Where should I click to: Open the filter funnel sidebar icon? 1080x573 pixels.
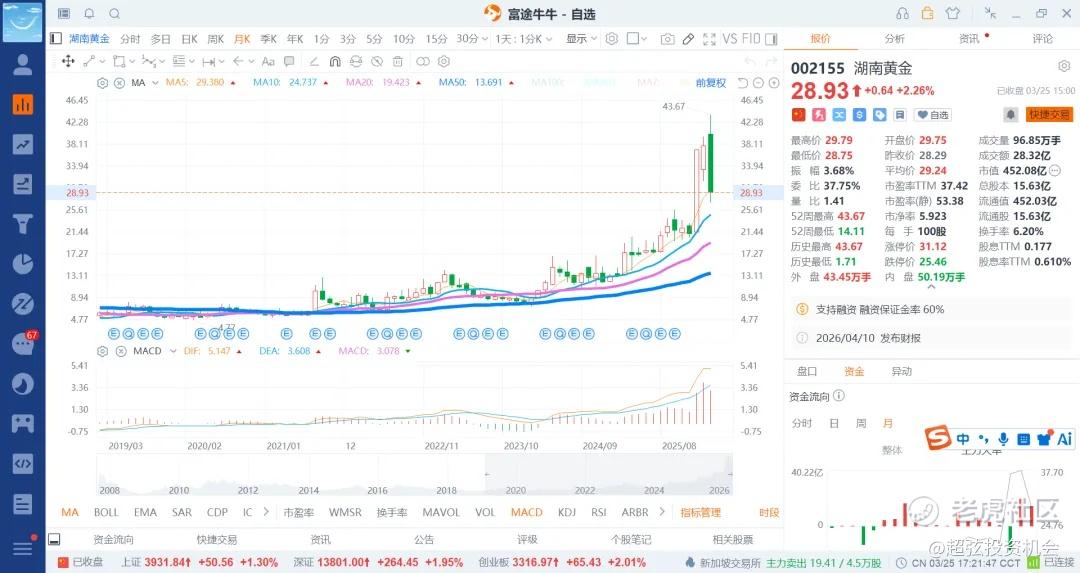click(23, 224)
